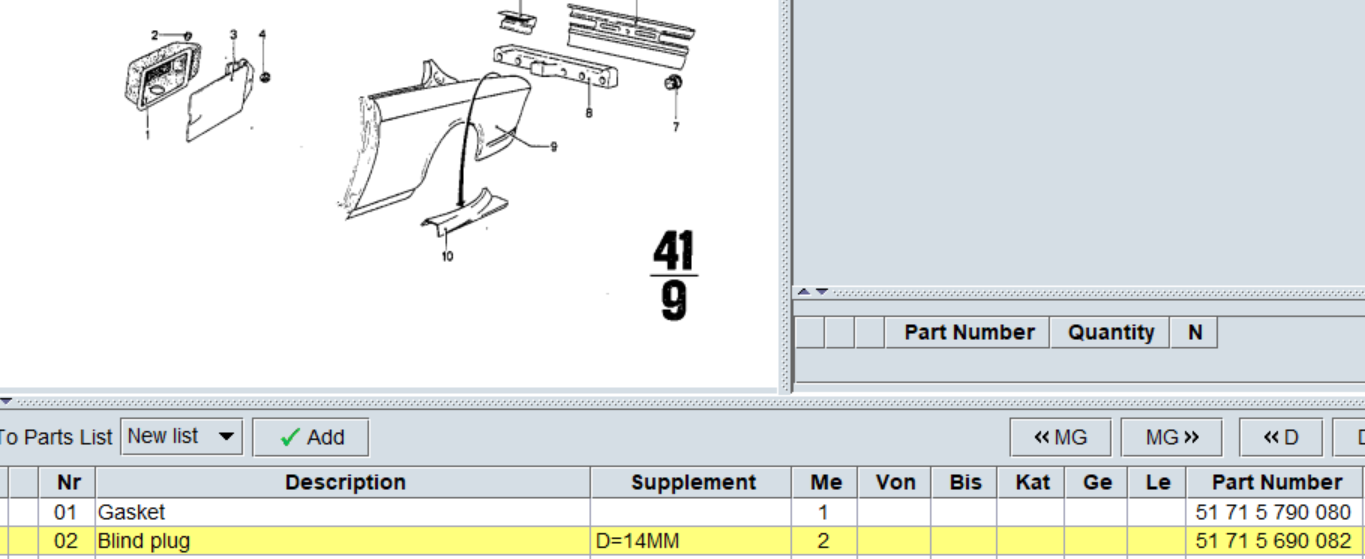This screenshot has width=1365, height=559.
Task: Click the Supplement column header
Action: [692, 482]
